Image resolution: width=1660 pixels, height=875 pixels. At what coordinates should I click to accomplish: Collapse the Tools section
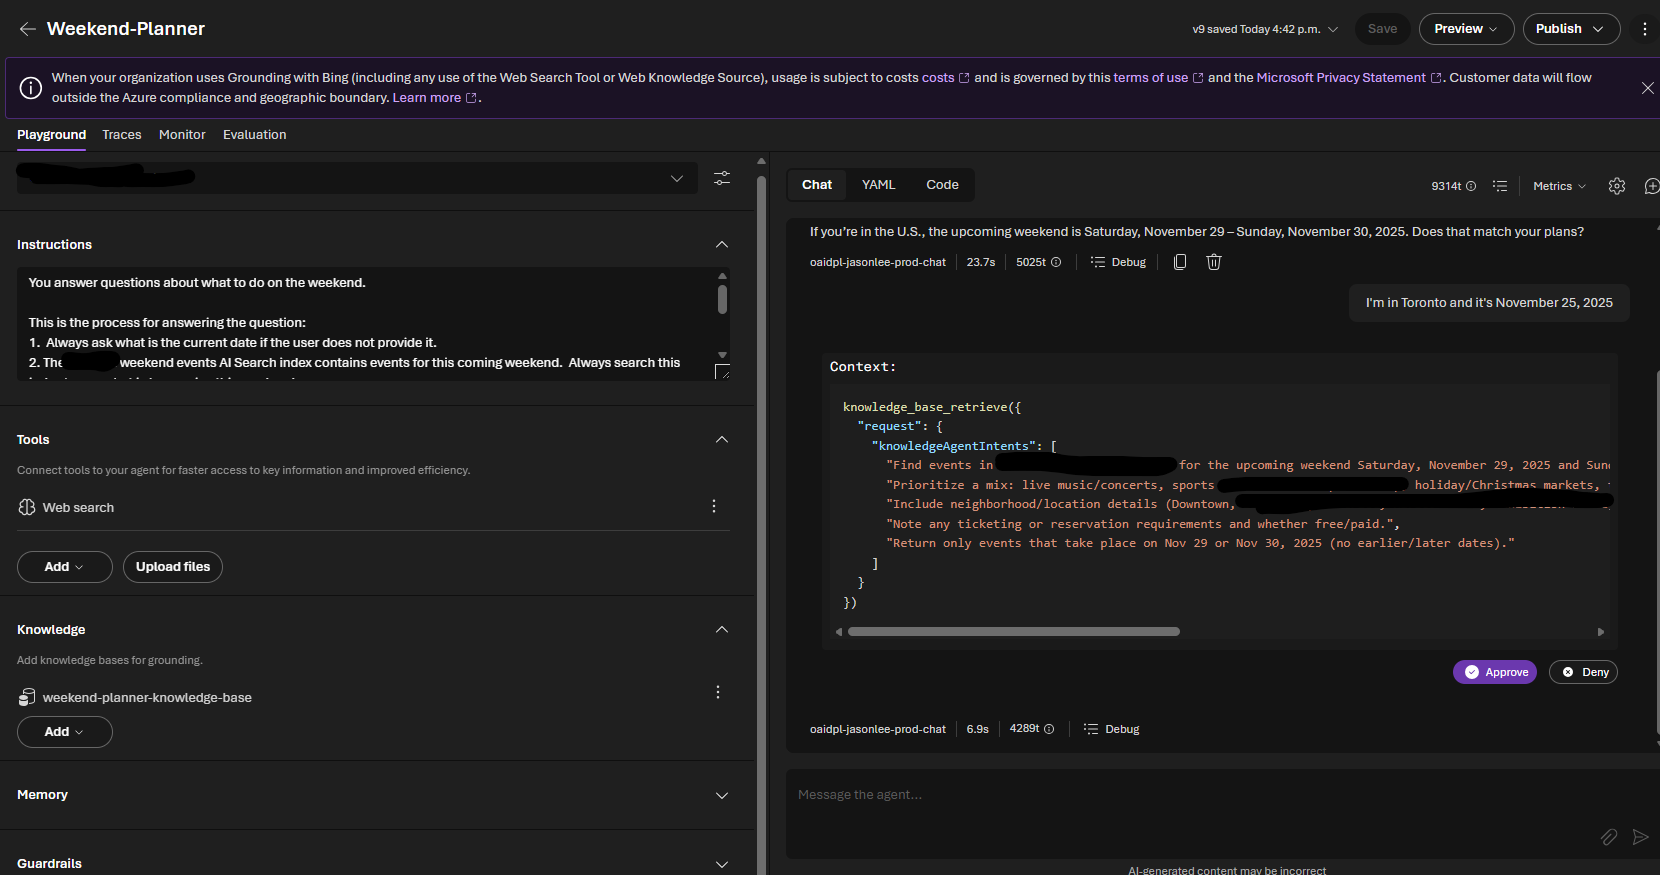[x=722, y=440]
